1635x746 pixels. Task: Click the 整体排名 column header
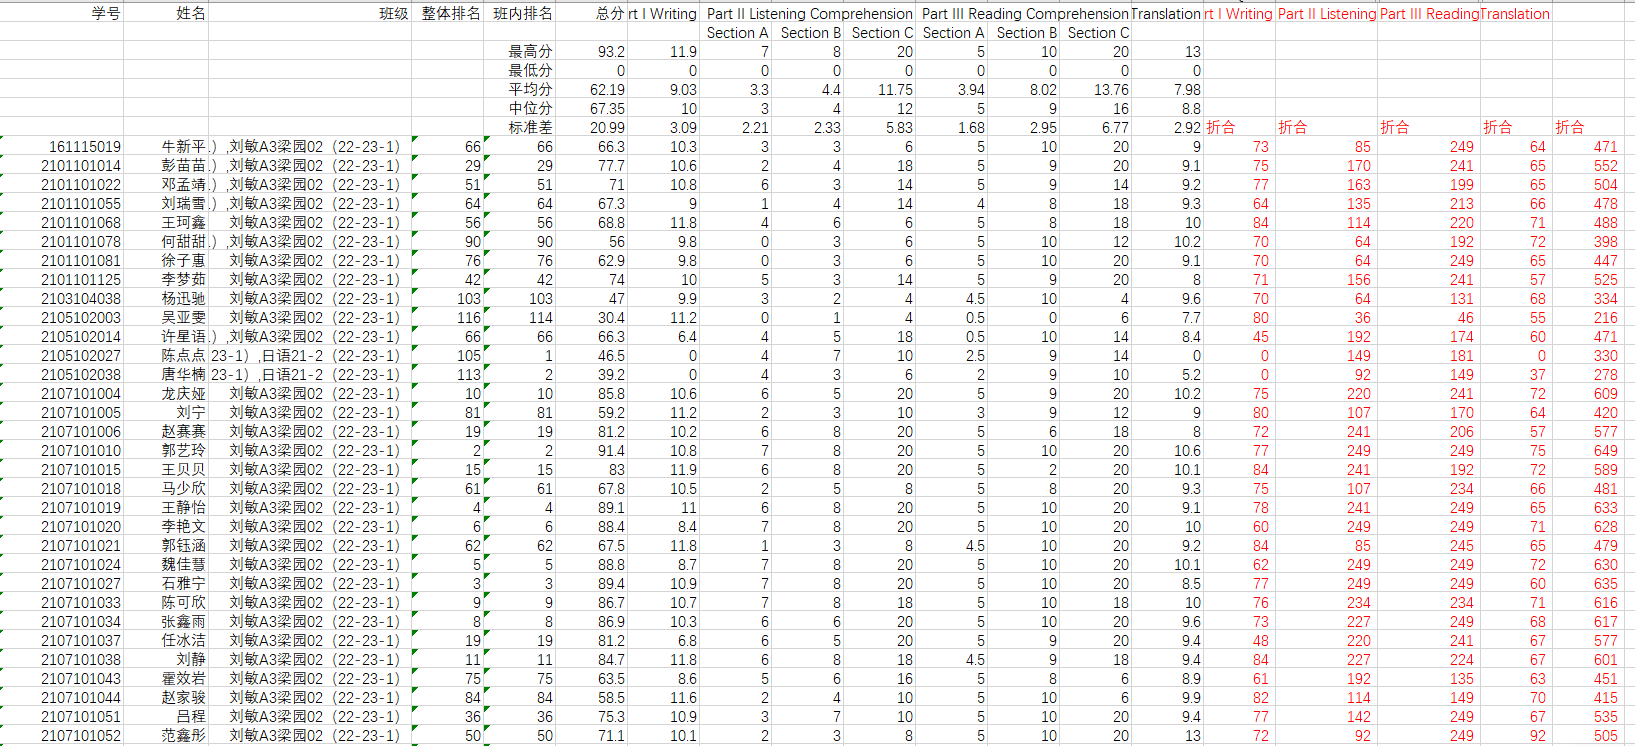tap(450, 14)
